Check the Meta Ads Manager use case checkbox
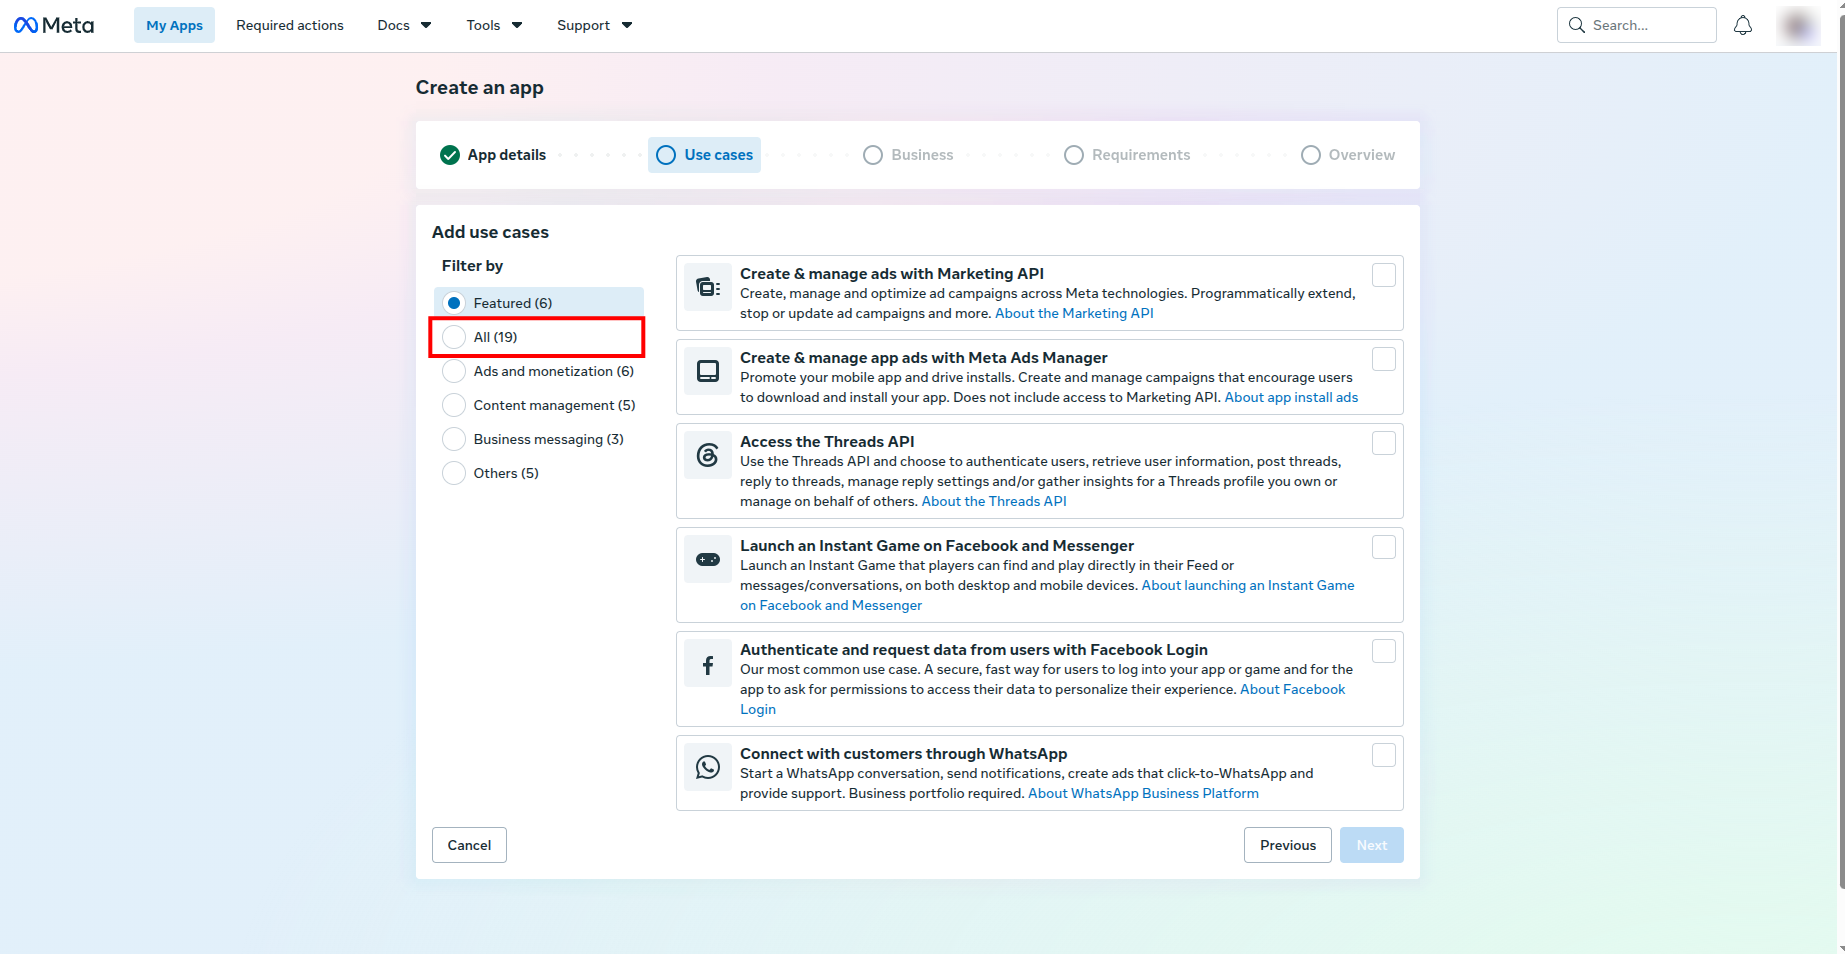This screenshot has height=954, width=1845. [1384, 359]
